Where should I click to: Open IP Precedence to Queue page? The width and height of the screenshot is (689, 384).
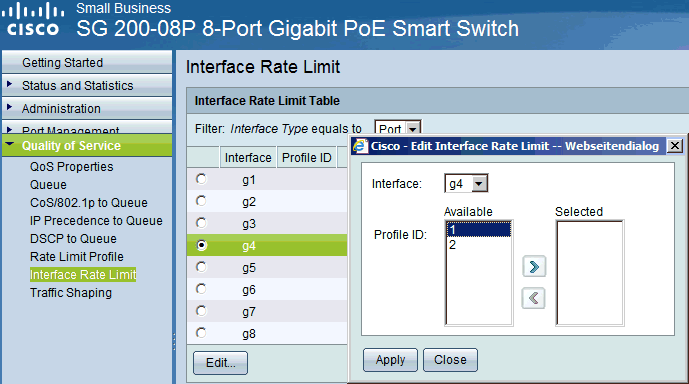pyautogui.click(x=96, y=221)
